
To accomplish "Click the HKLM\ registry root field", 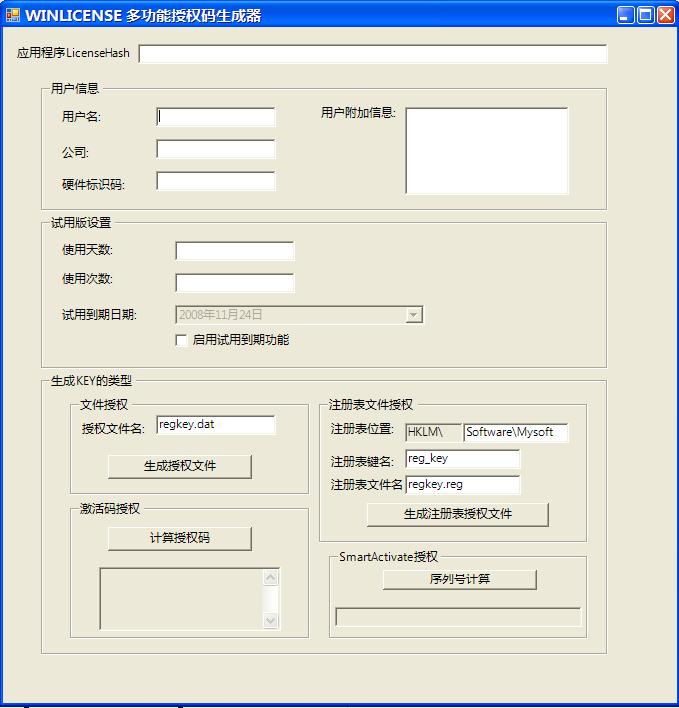I will (433, 433).
